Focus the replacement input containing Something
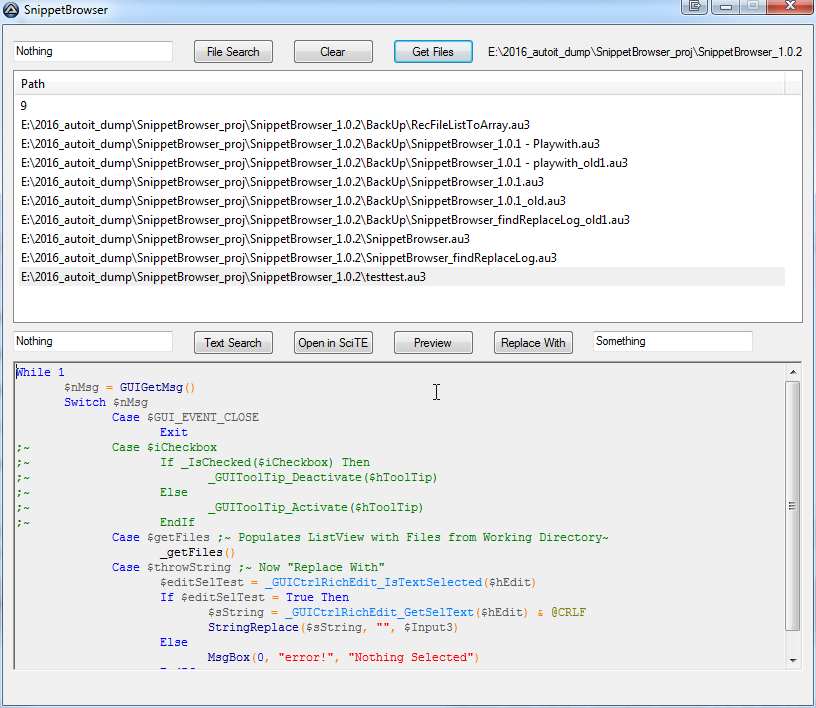This screenshot has height=708, width=816. (672, 342)
